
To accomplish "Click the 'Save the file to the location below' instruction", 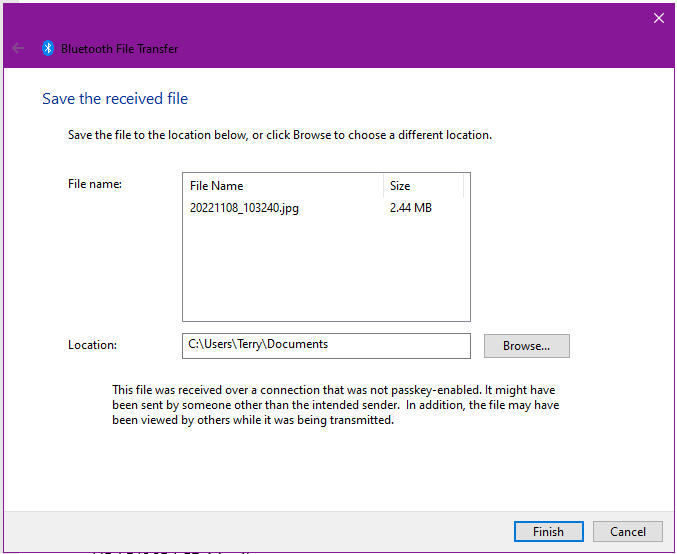I will 280,135.
